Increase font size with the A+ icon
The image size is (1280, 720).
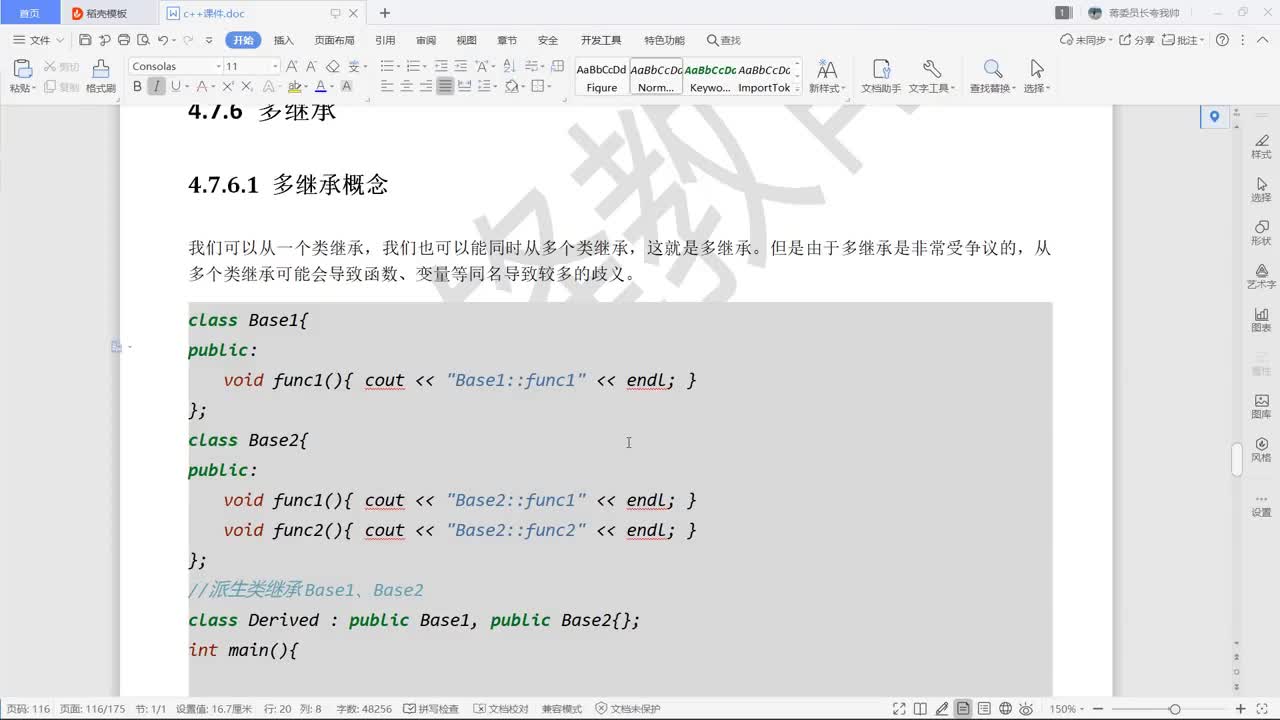tap(292, 66)
